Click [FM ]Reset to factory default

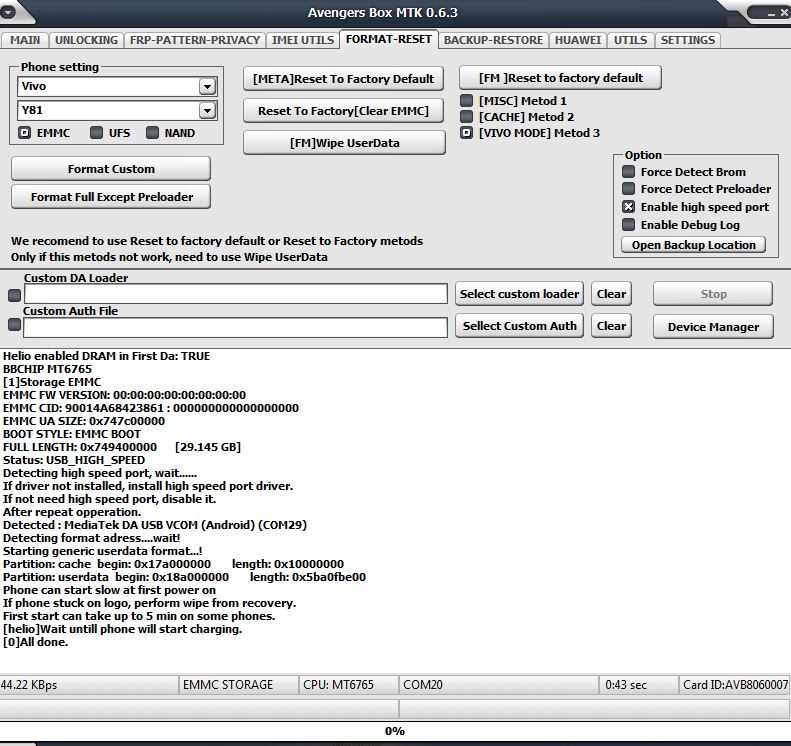tap(560, 78)
